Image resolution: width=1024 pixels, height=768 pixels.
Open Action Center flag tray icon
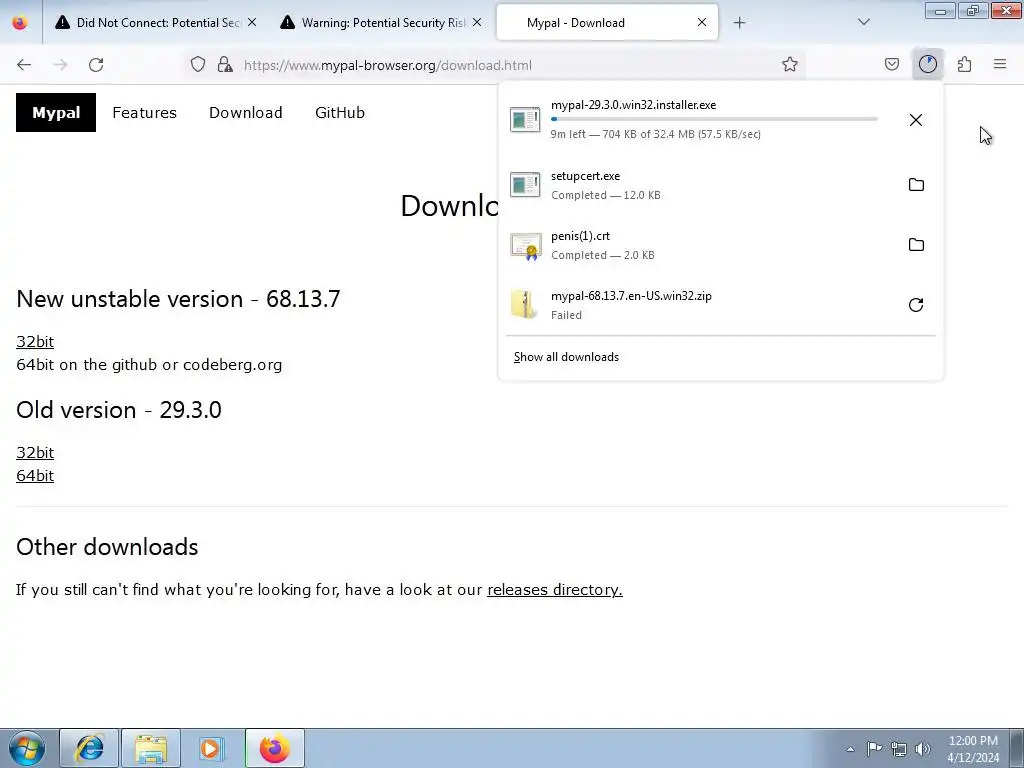tap(874, 748)
